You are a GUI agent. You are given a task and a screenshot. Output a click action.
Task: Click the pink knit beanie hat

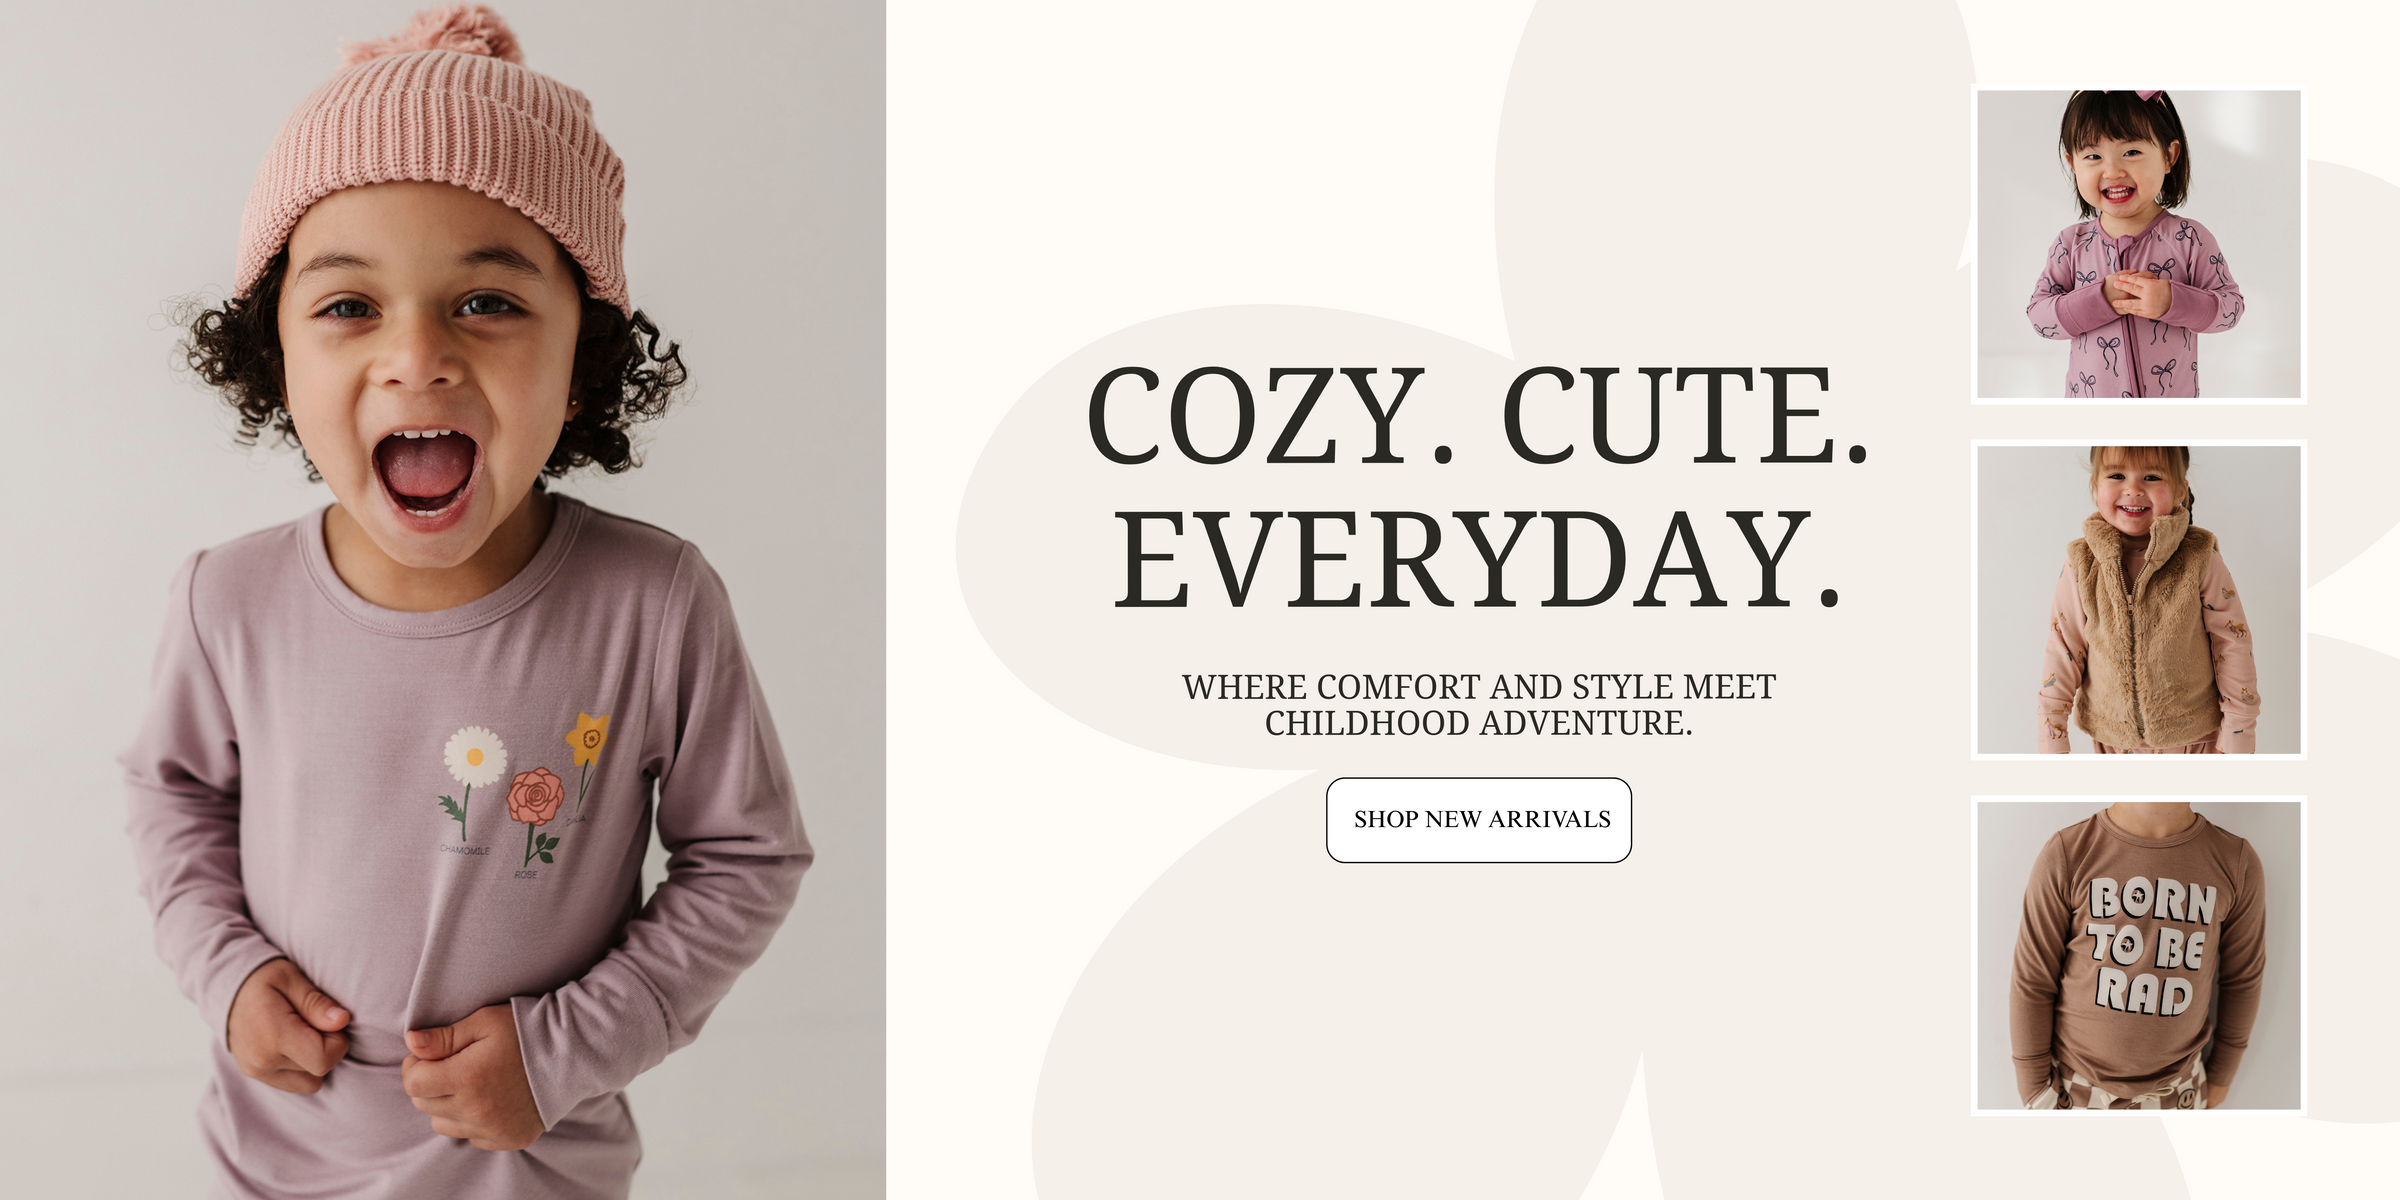pos(433,160)
